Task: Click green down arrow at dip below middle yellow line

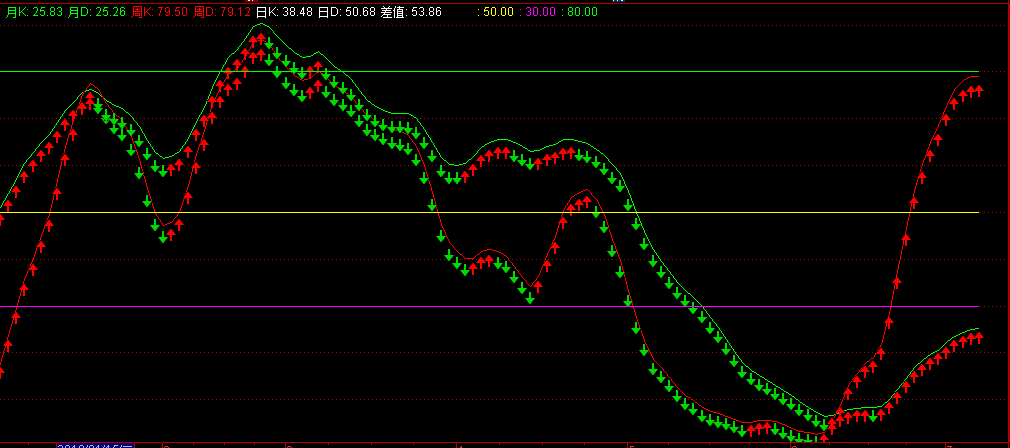Action: click(163, 237)
